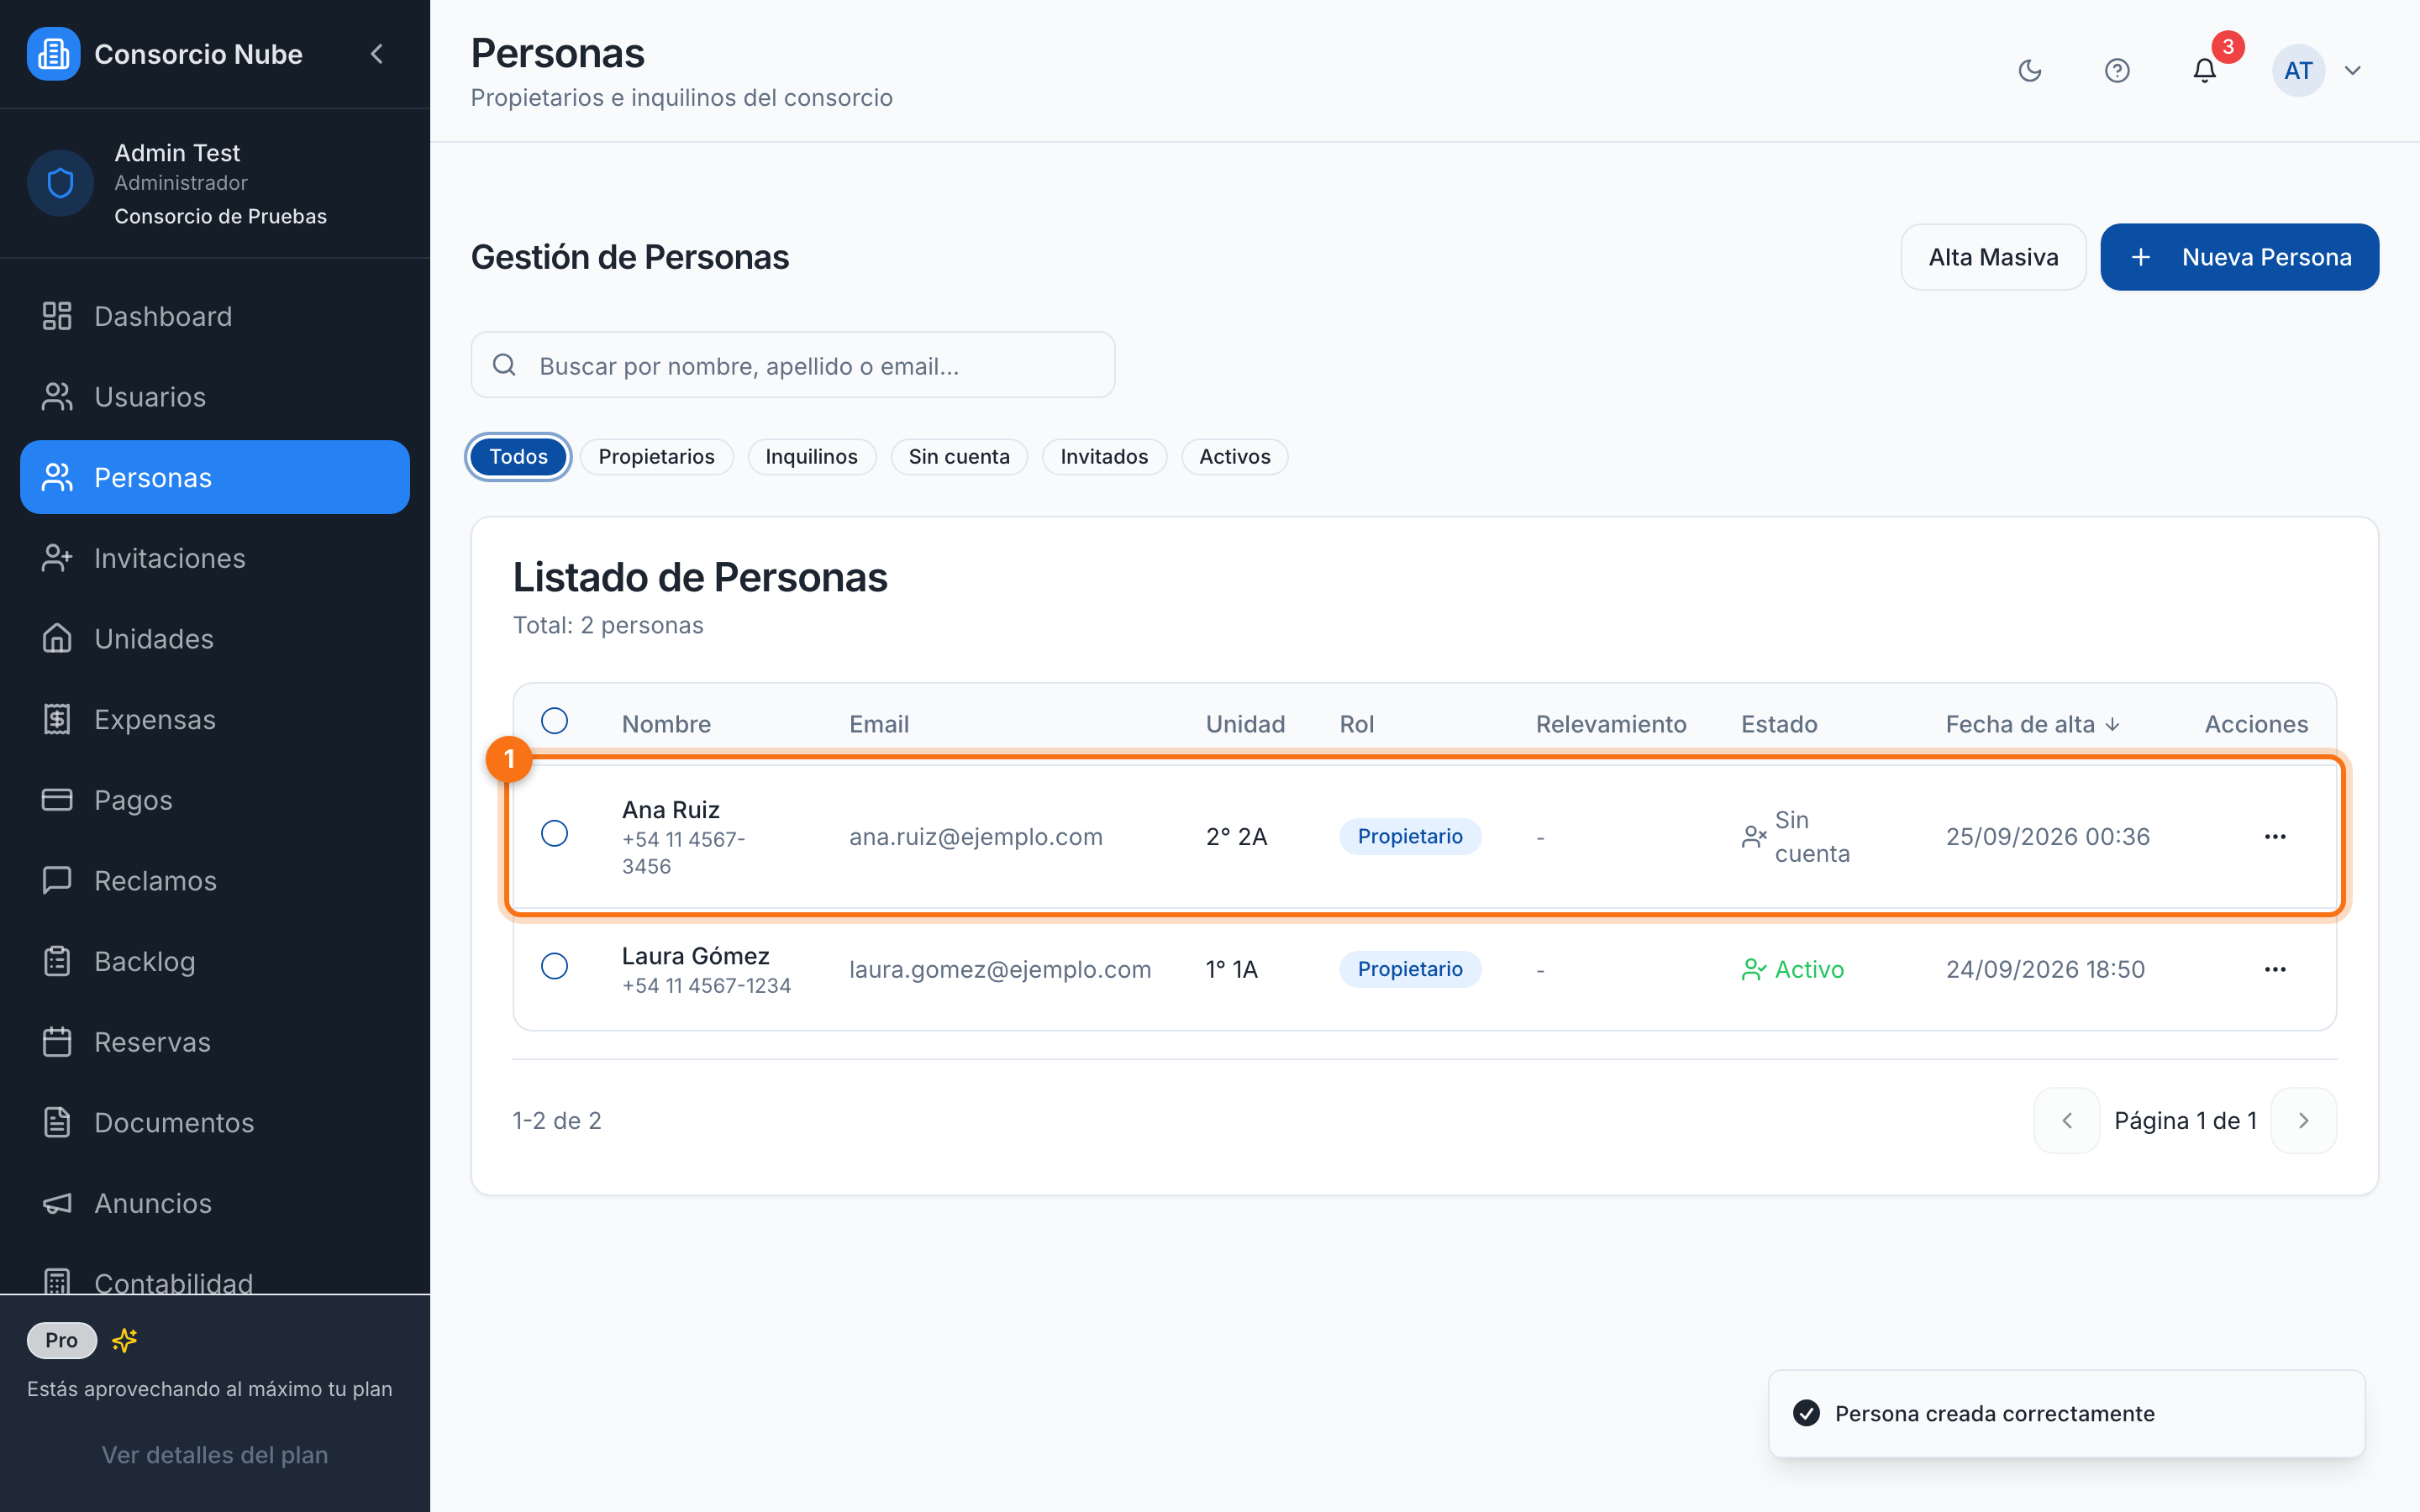The image size is (2420, 1512).
Task: Filter by Activos chip
Action: (x=1234, y=457)
